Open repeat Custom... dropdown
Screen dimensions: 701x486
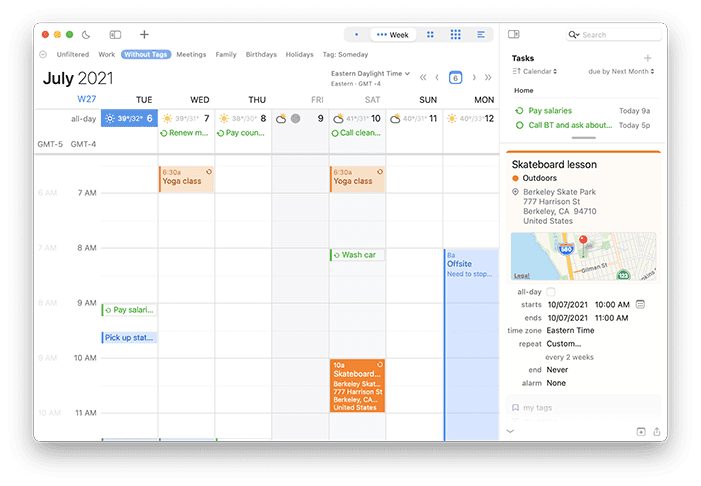[x=564, y=344]
